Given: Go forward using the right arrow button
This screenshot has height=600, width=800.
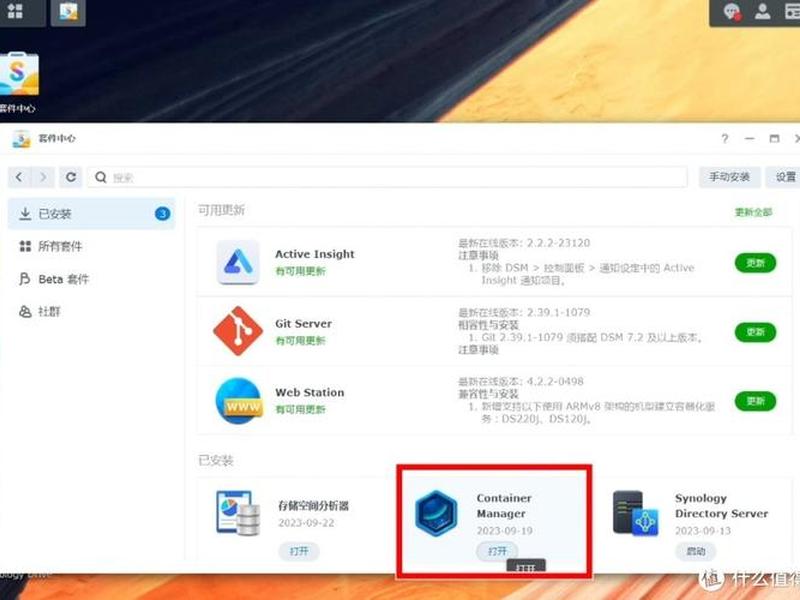Looking at the screenshot, I should pyautogui.click(x=43, y=177).
